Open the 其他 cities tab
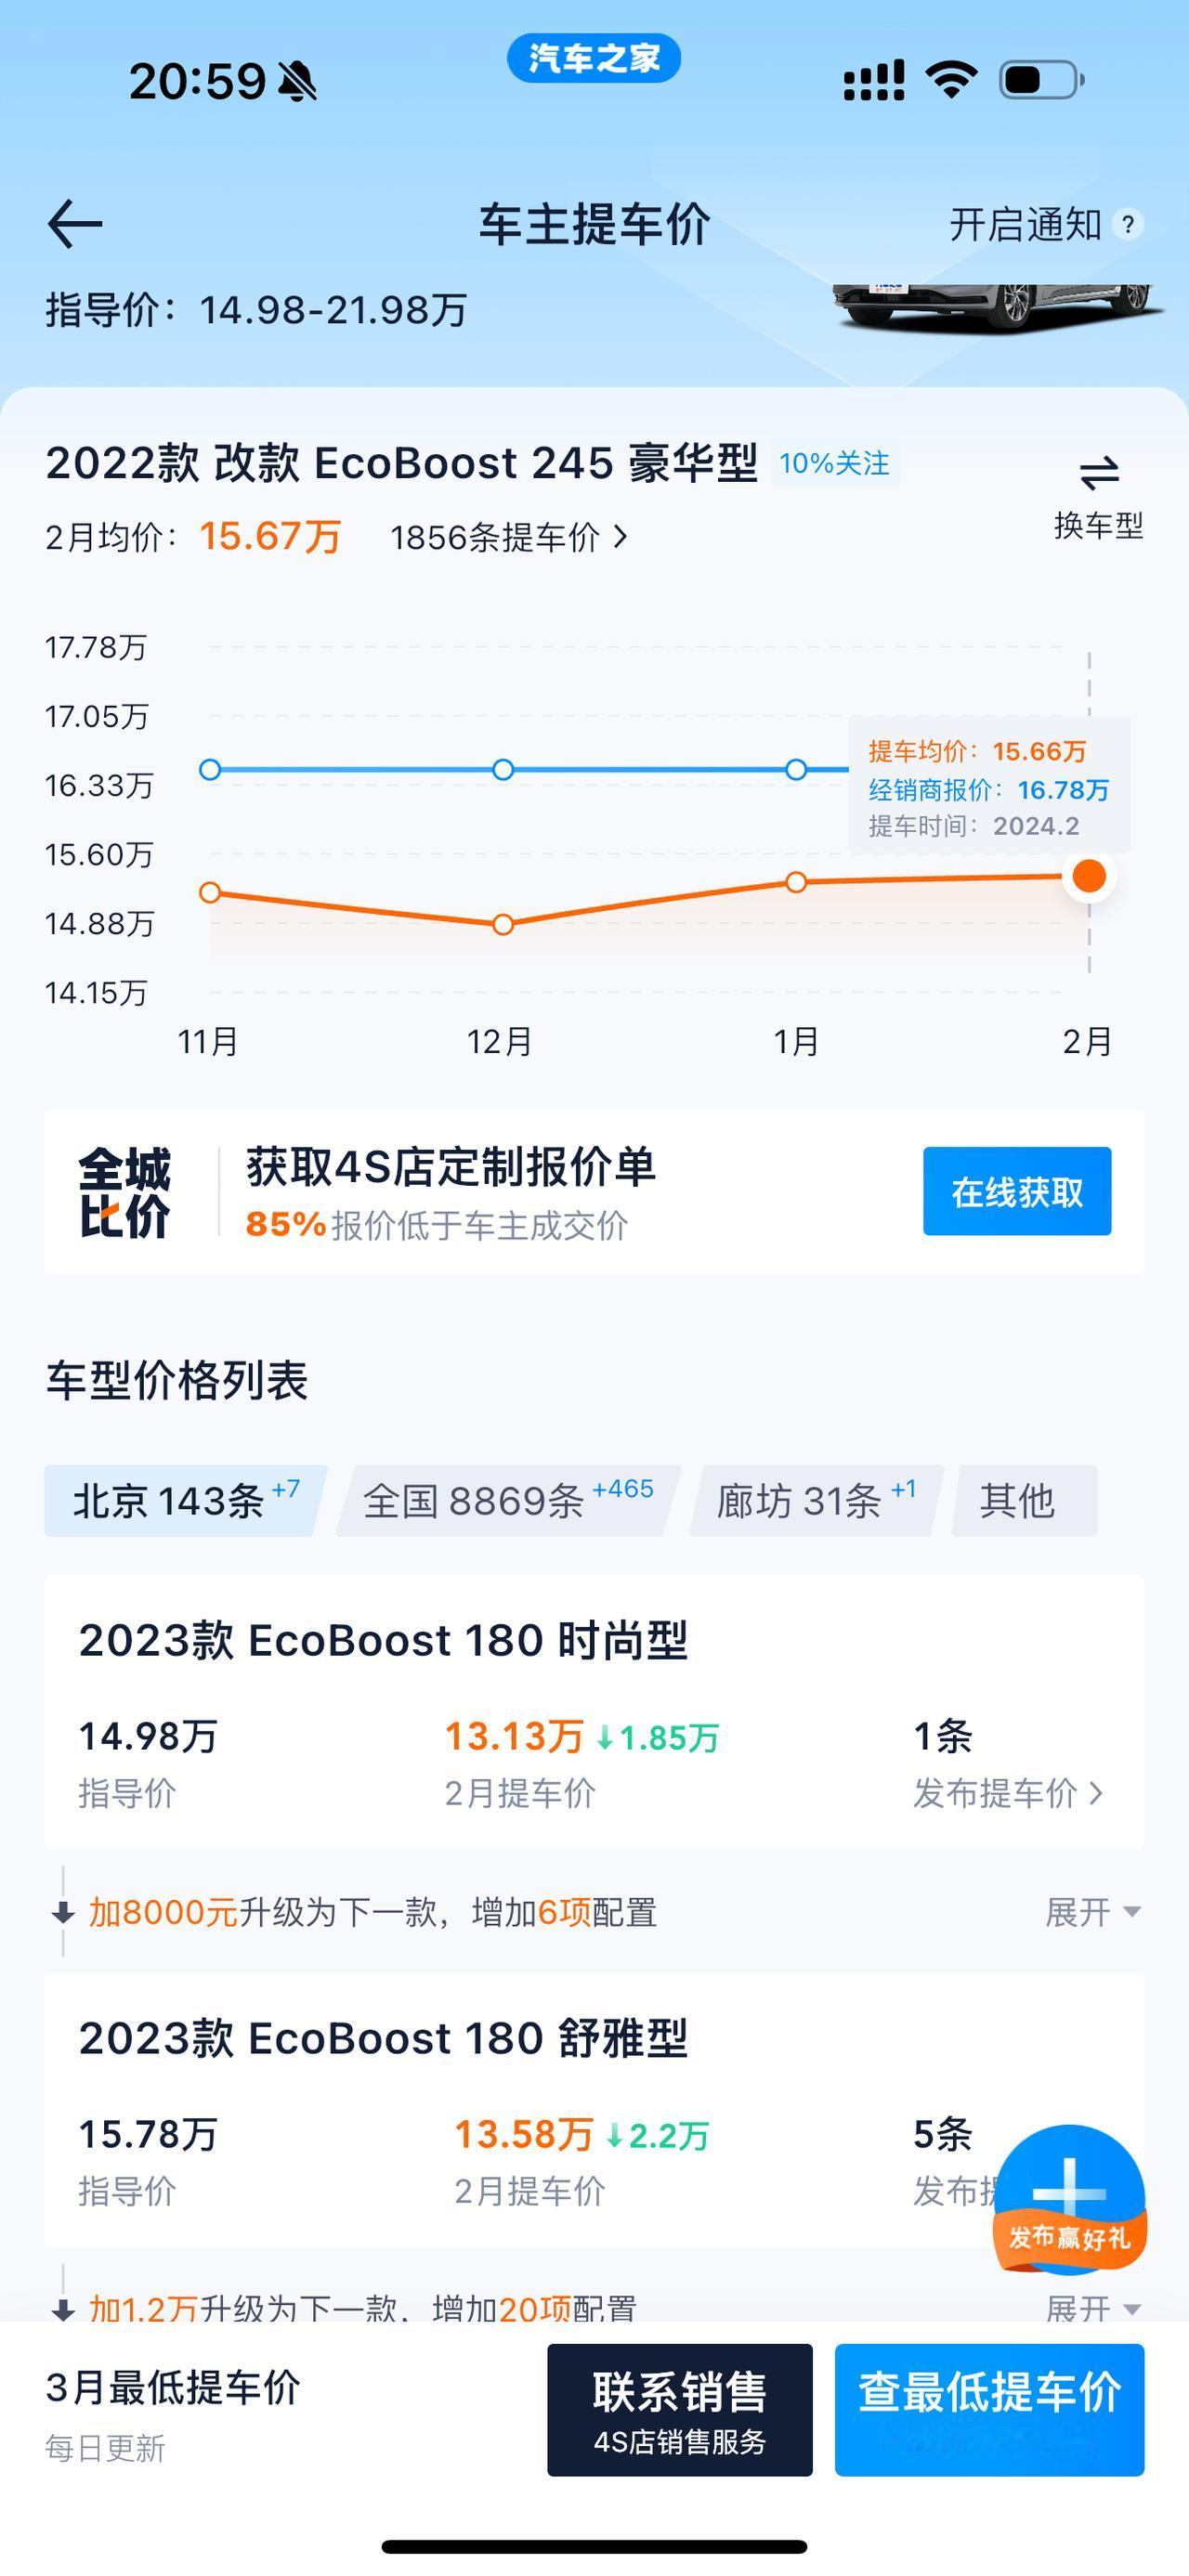Viewport: 1189px width, 2576px height. (x=1024, y=1500)
